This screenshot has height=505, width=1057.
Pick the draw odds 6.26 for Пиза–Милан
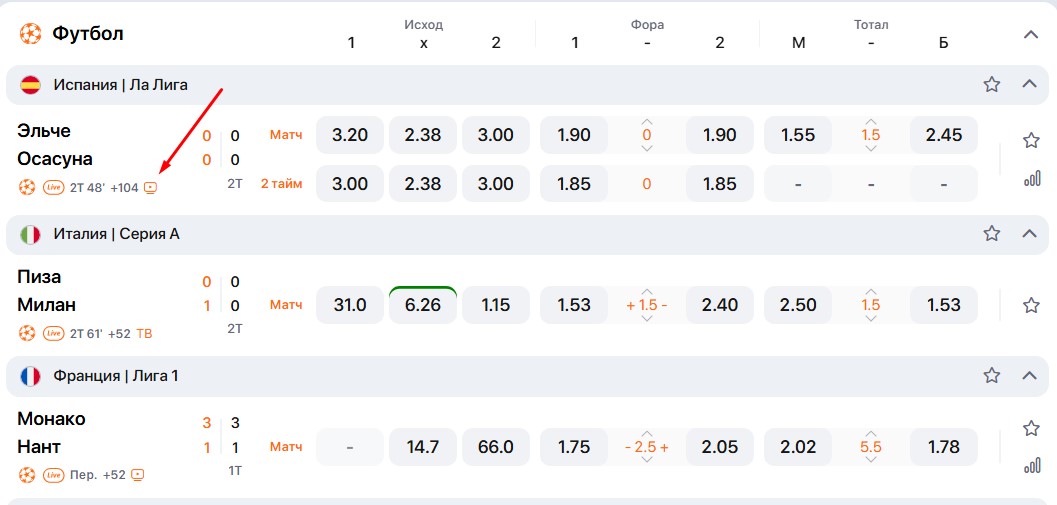pyautogui.click(x=422, y=305)
